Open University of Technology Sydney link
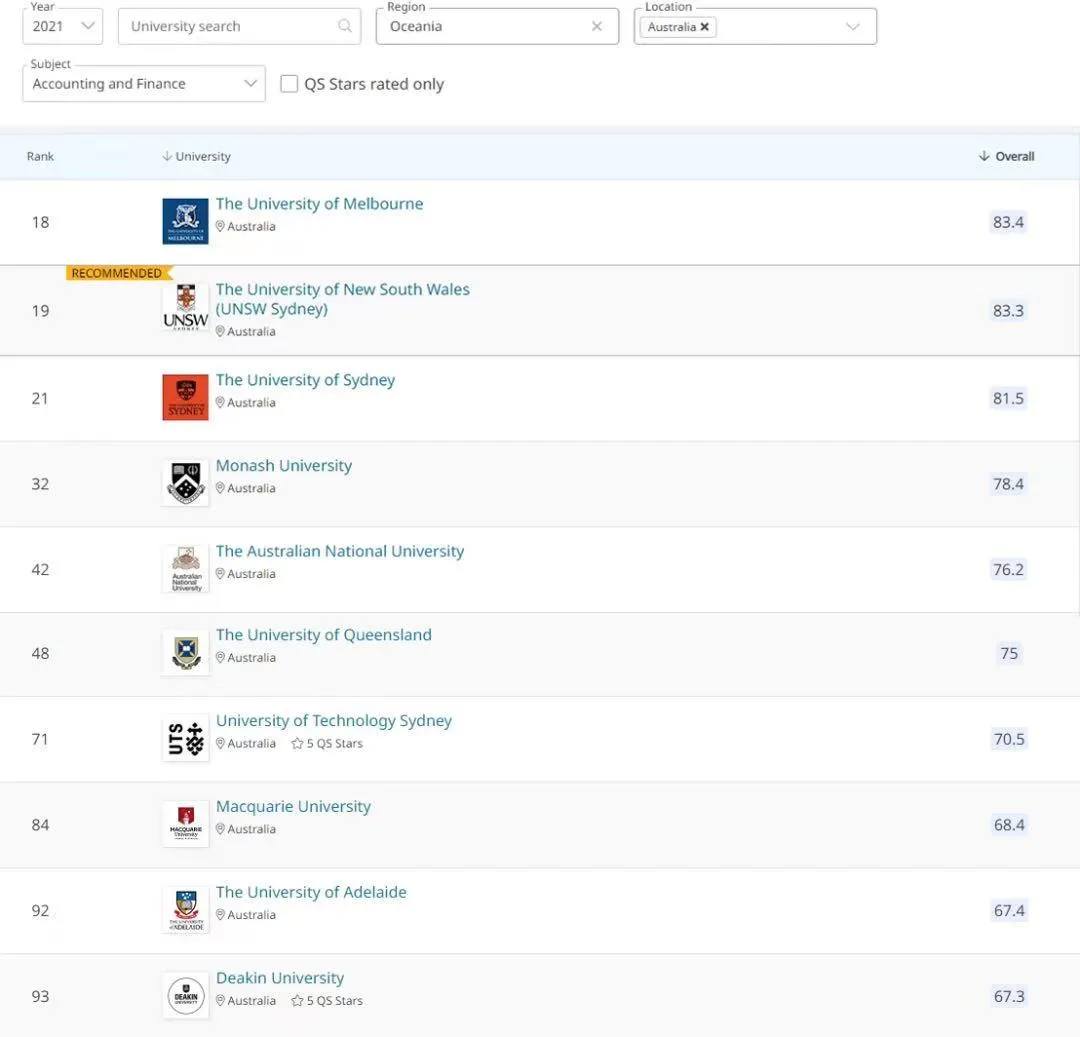 [x=334, y=720]
